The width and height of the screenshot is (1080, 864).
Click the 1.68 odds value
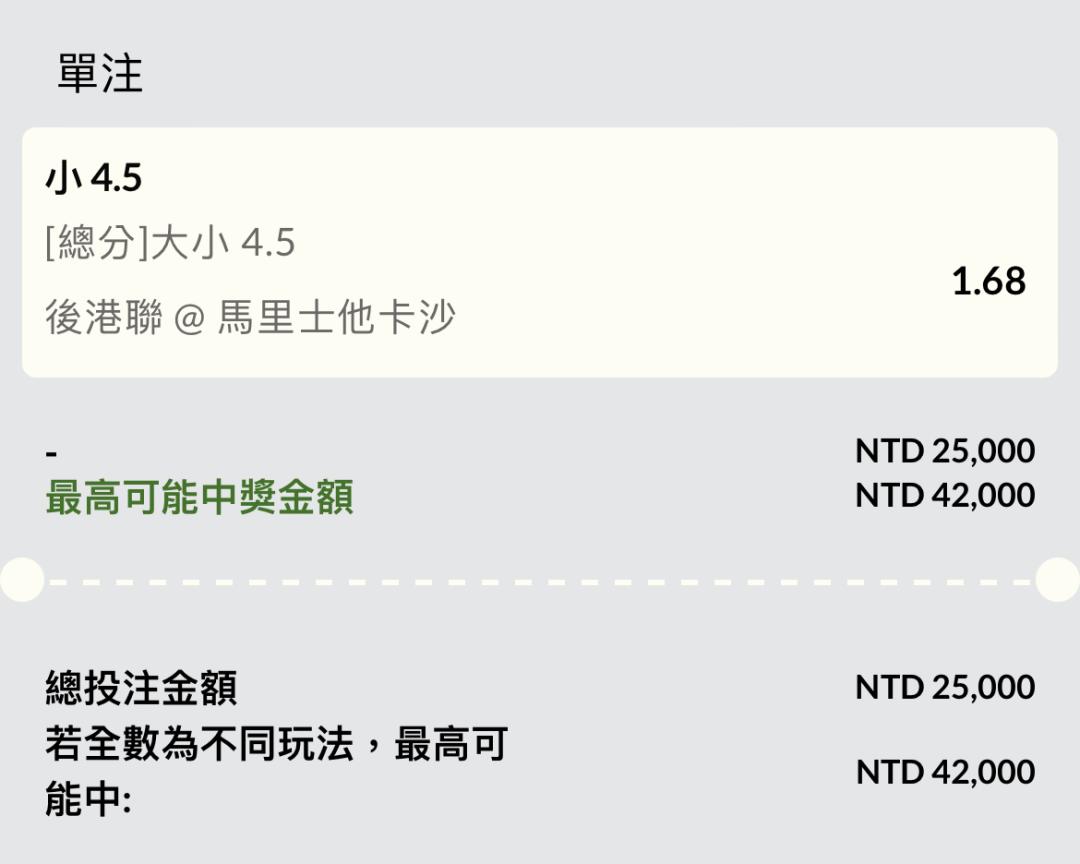[988, 281]
